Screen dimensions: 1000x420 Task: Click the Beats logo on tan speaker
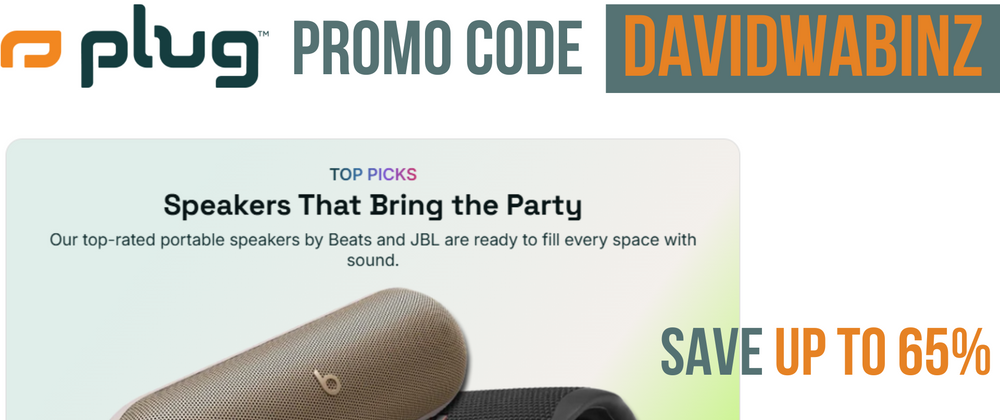328,380
